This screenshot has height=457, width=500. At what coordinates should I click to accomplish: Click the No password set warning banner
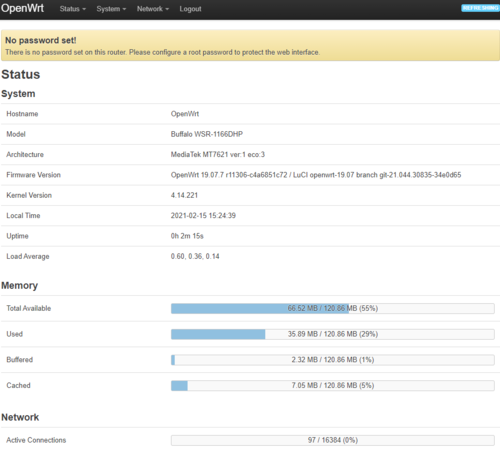(250, 45)
